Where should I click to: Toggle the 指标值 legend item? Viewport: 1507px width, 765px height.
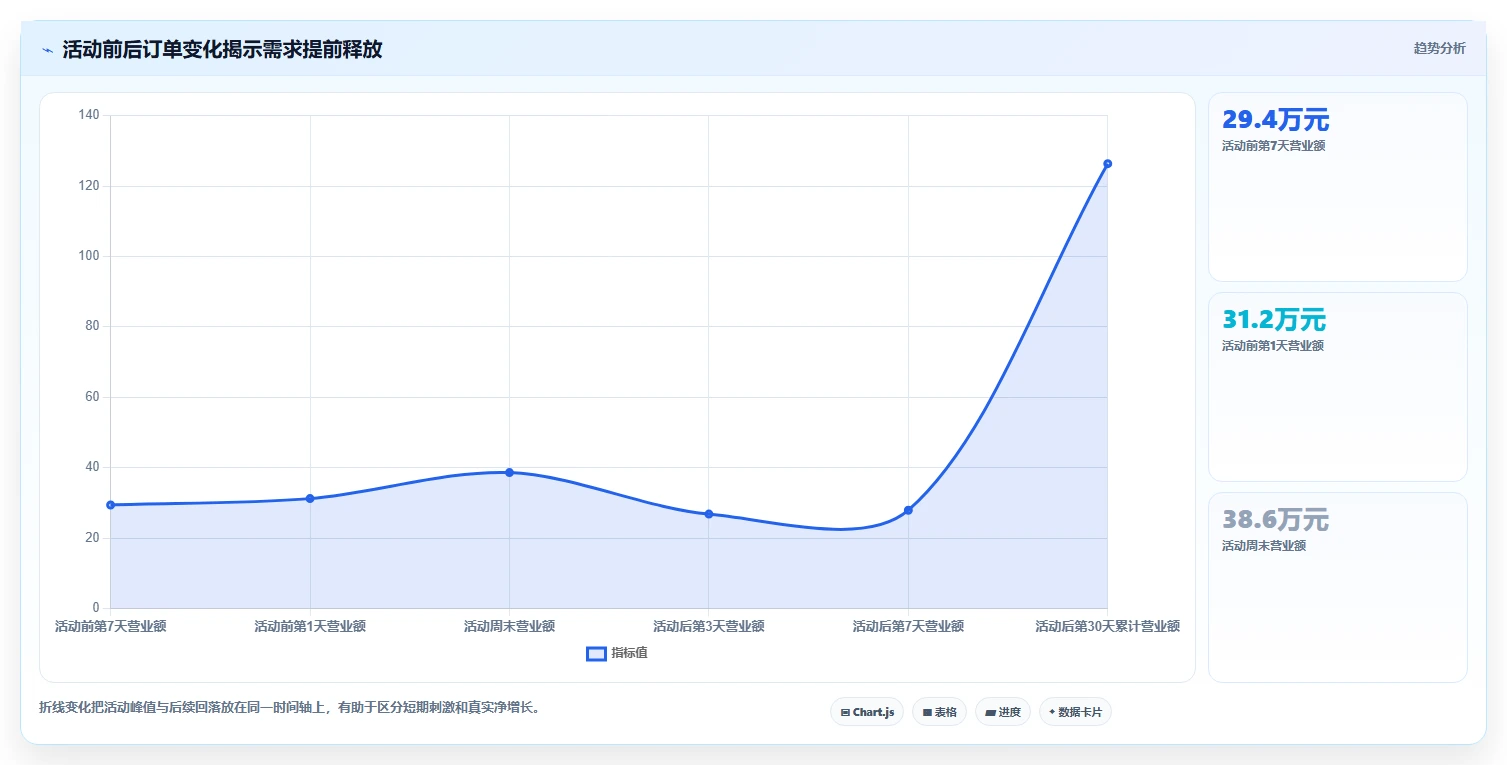(x=617, y=653)
